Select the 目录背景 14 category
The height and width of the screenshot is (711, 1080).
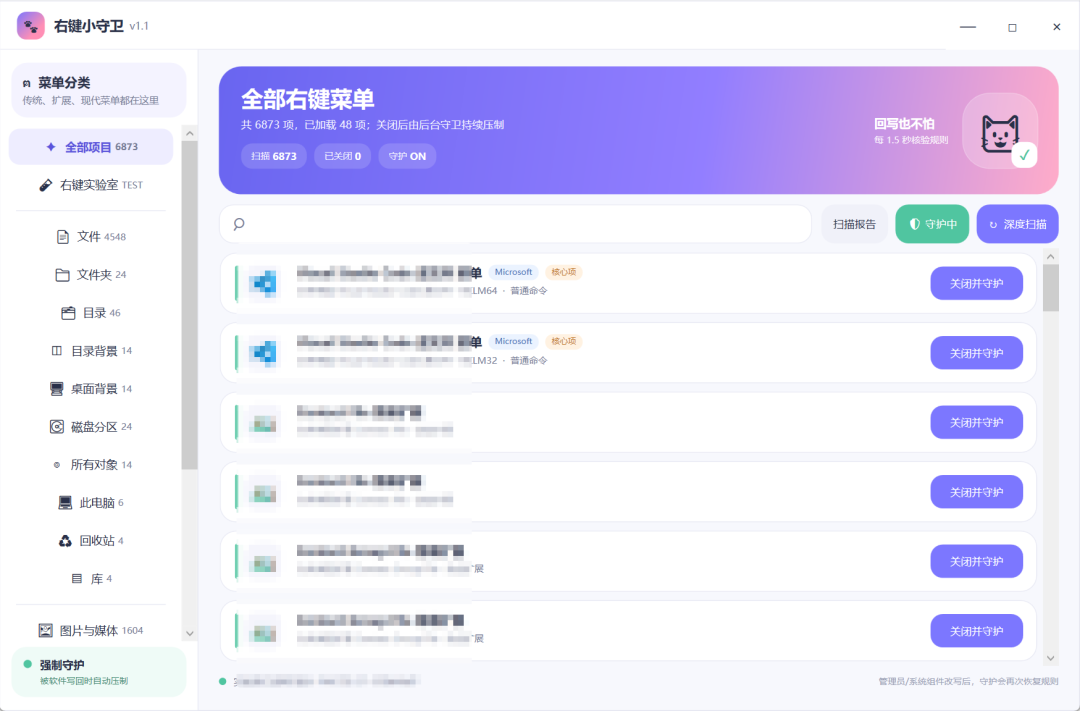tap(91, 351)
